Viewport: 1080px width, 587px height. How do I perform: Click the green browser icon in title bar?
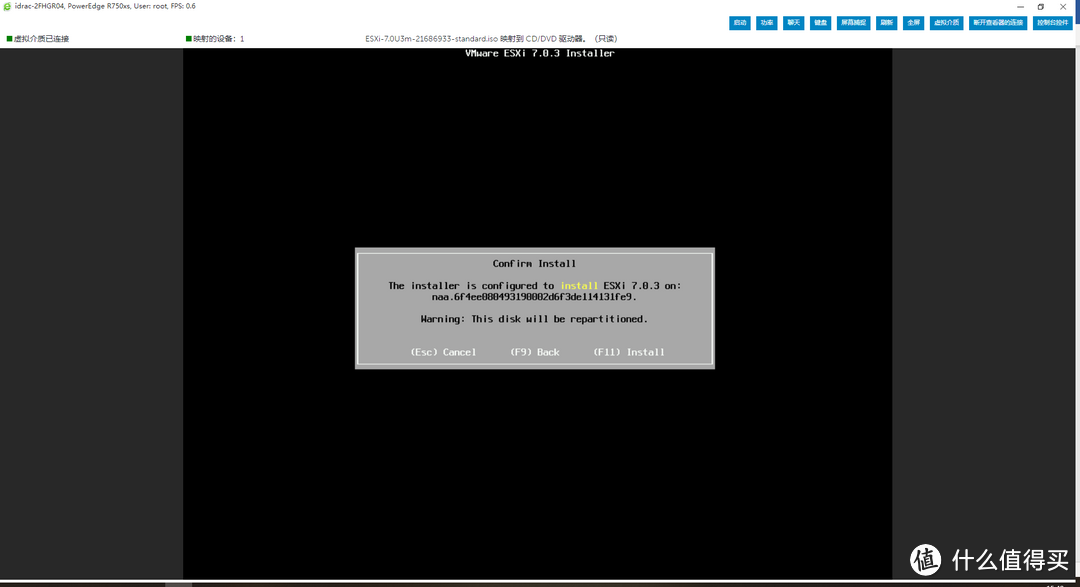click(x=7, y=6)
